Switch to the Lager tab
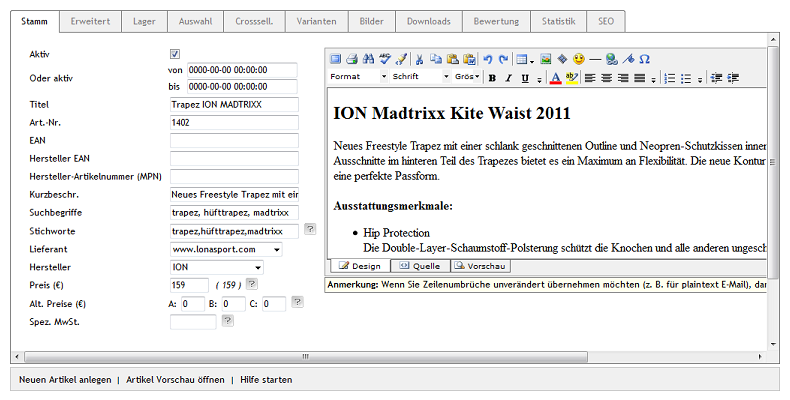Viewport: 790px width, 400px height. pyautogui.click(x=144, y=21)
